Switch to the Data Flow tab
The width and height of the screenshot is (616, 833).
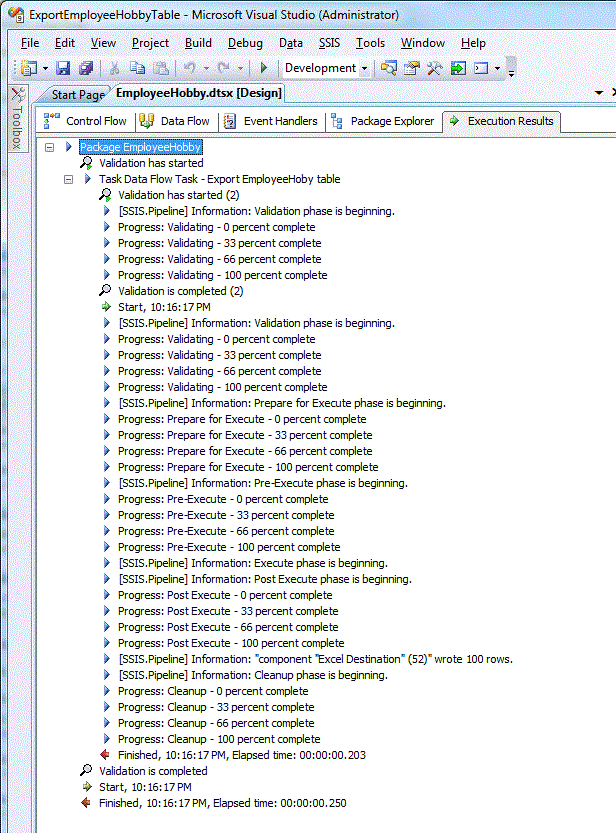point(175,121)
